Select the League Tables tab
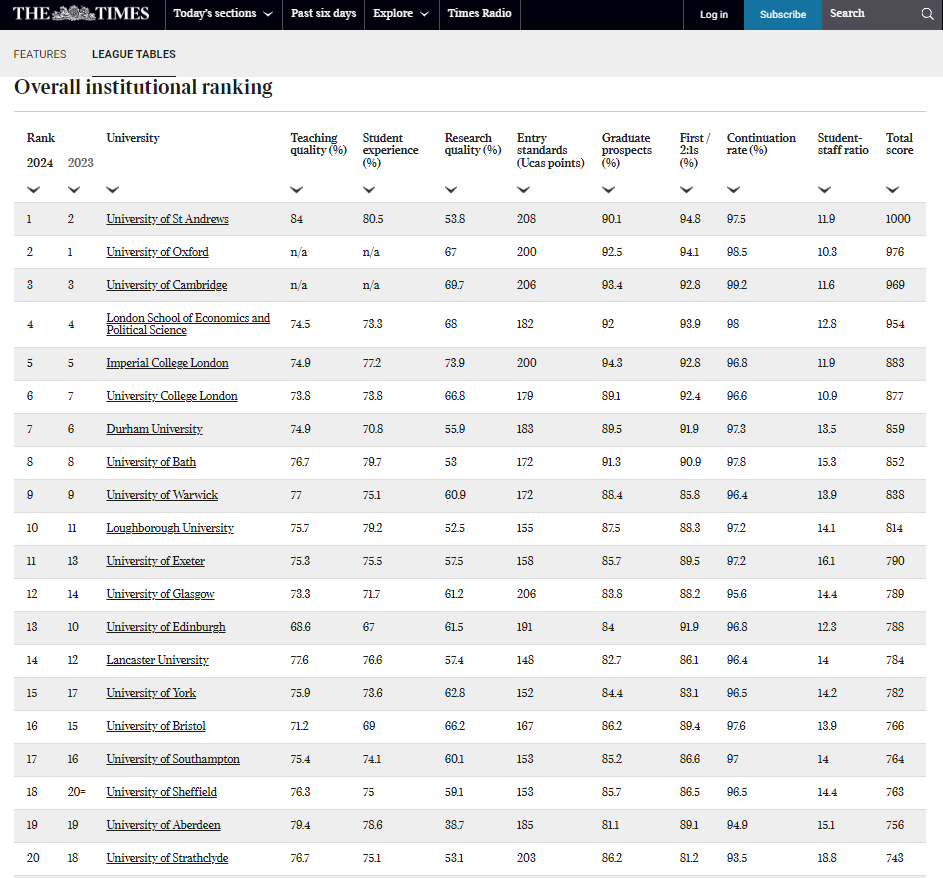The image size is (943, 878). point(134,54)
